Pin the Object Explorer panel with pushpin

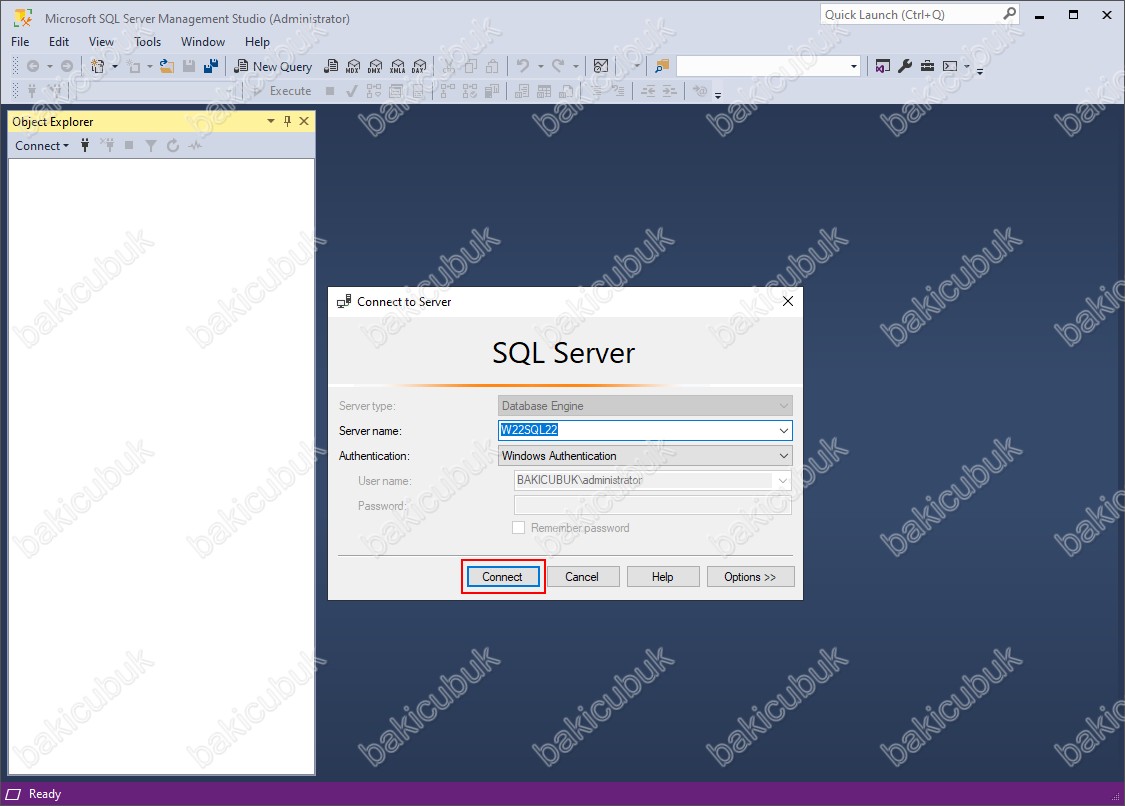click(x=288, y=121)
